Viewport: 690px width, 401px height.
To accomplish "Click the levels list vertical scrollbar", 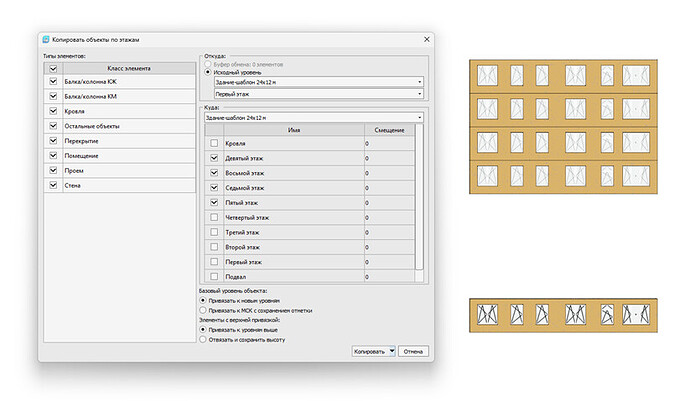I will tap(420, 200).
